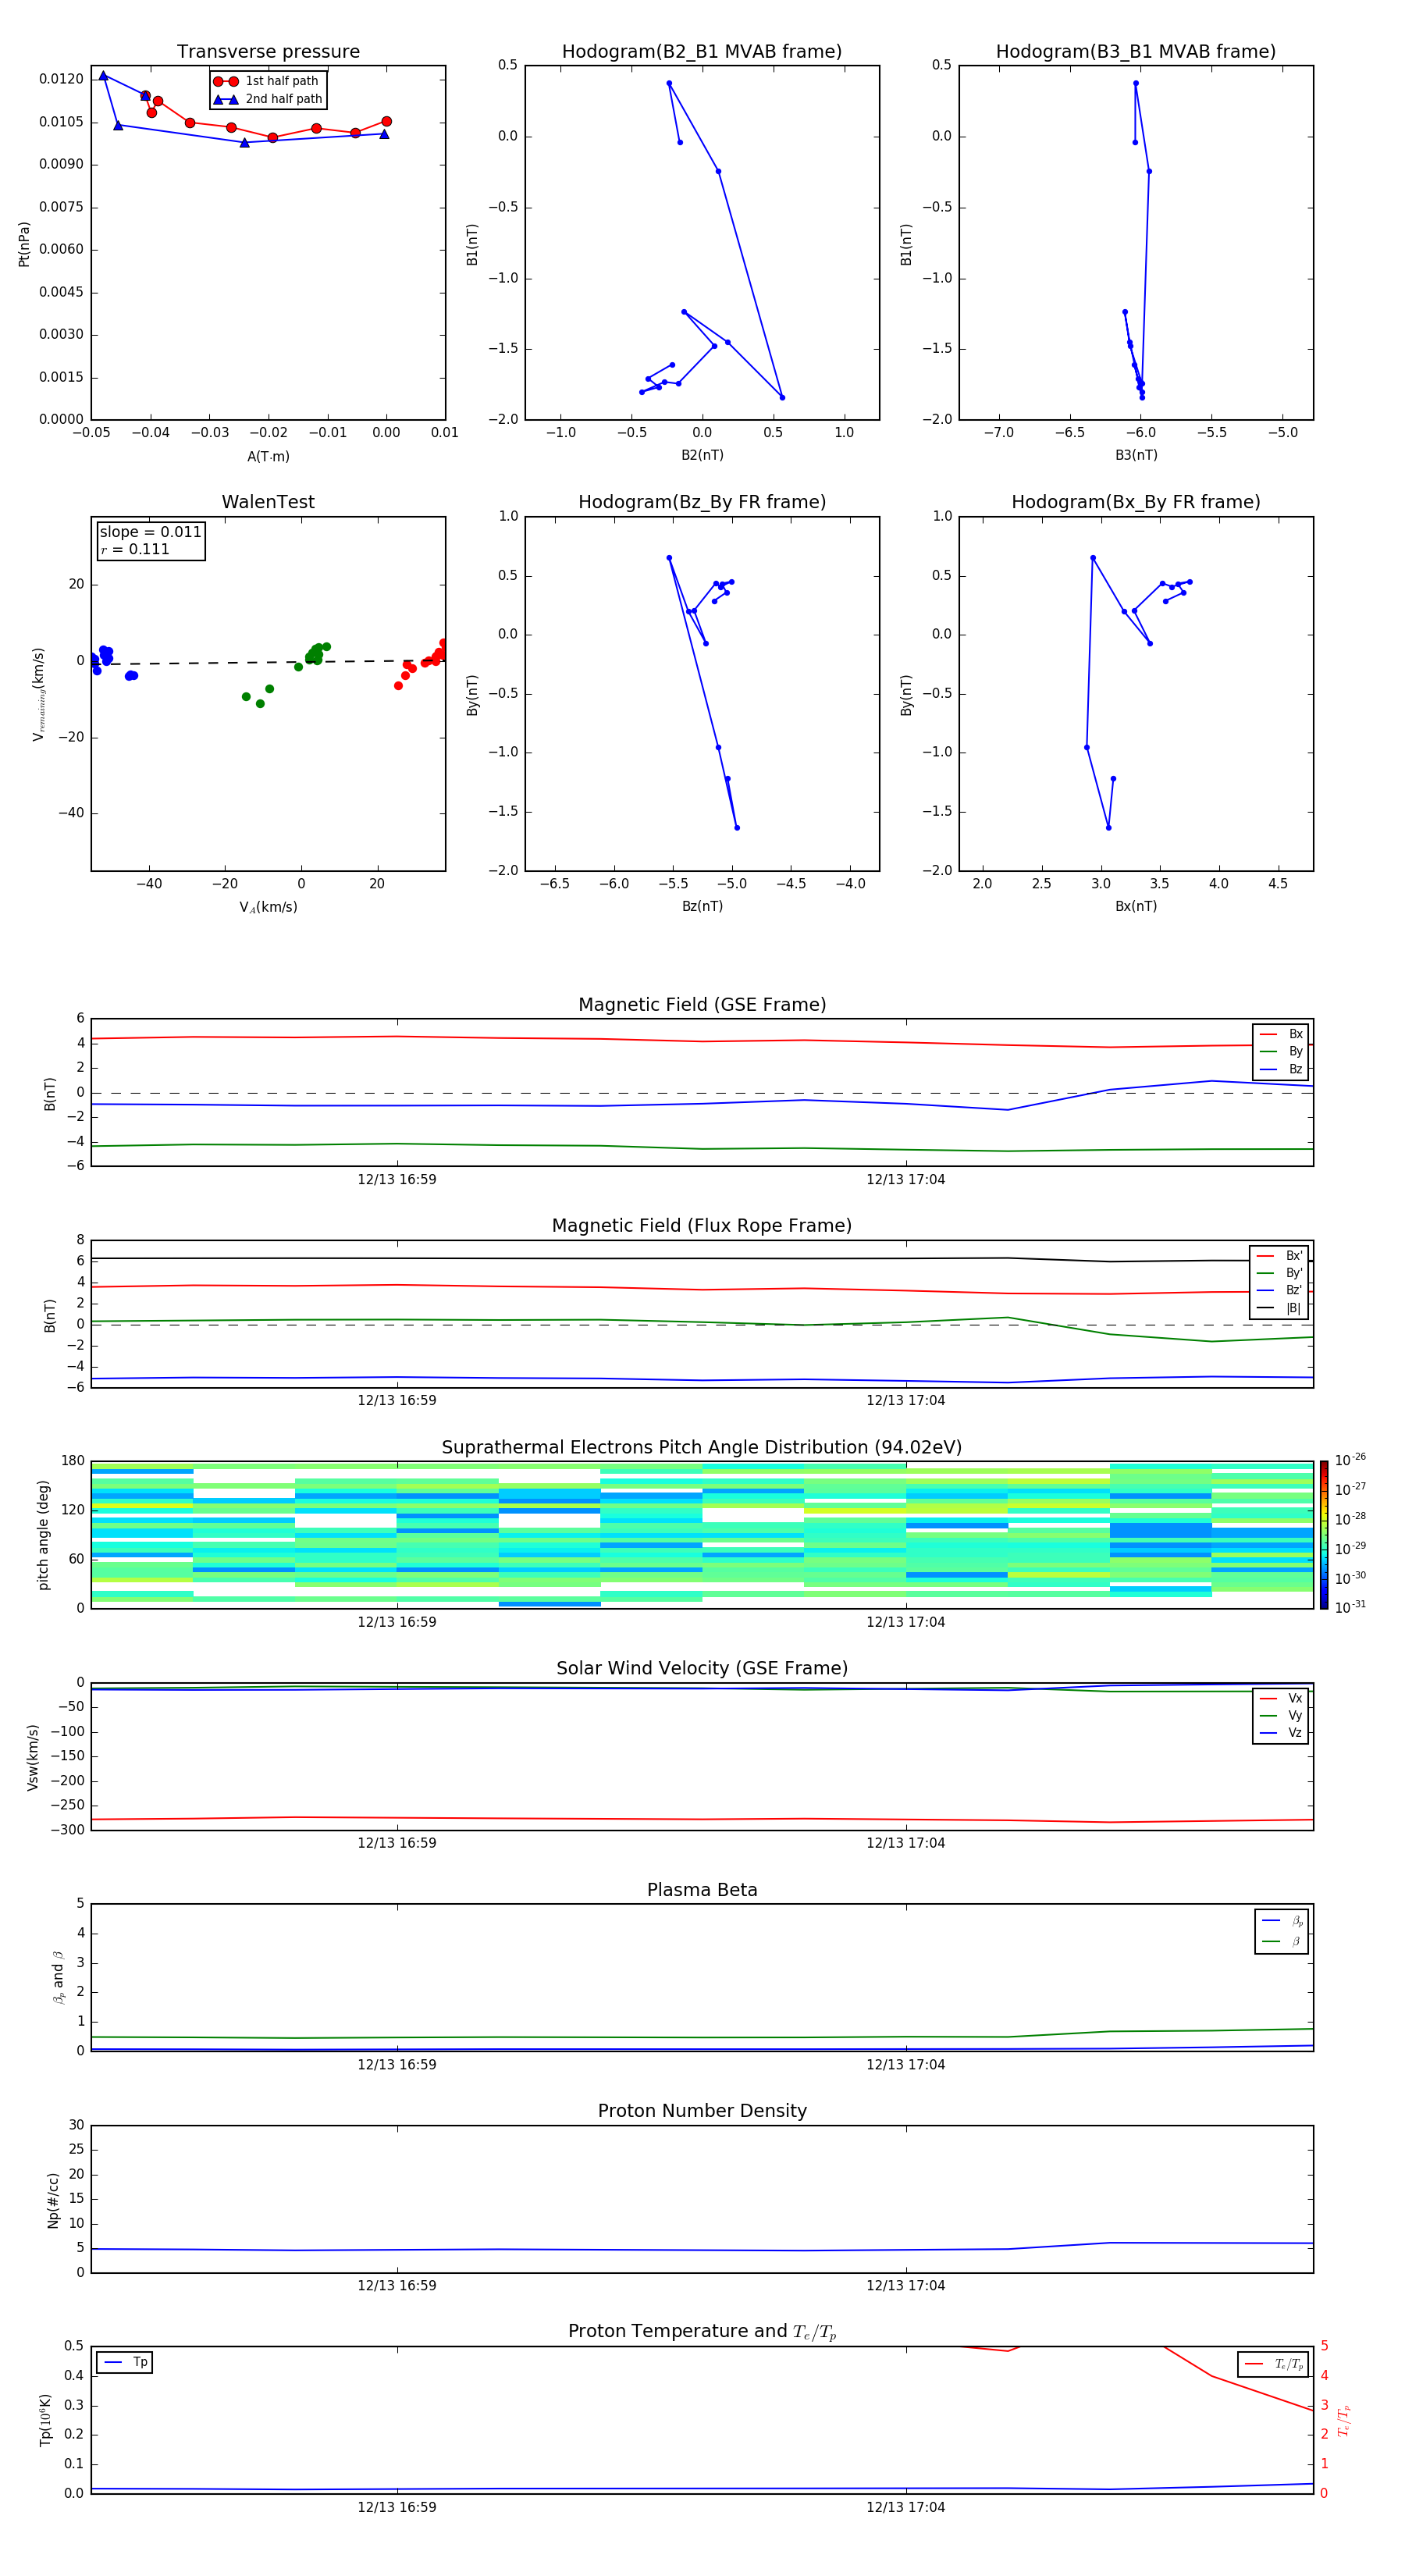The width and height of the screenshot is (1405, 2576).
Task: Select the "Magnetic Field (Flux Rope Frame)" title
Action: tap(702, 1225)
